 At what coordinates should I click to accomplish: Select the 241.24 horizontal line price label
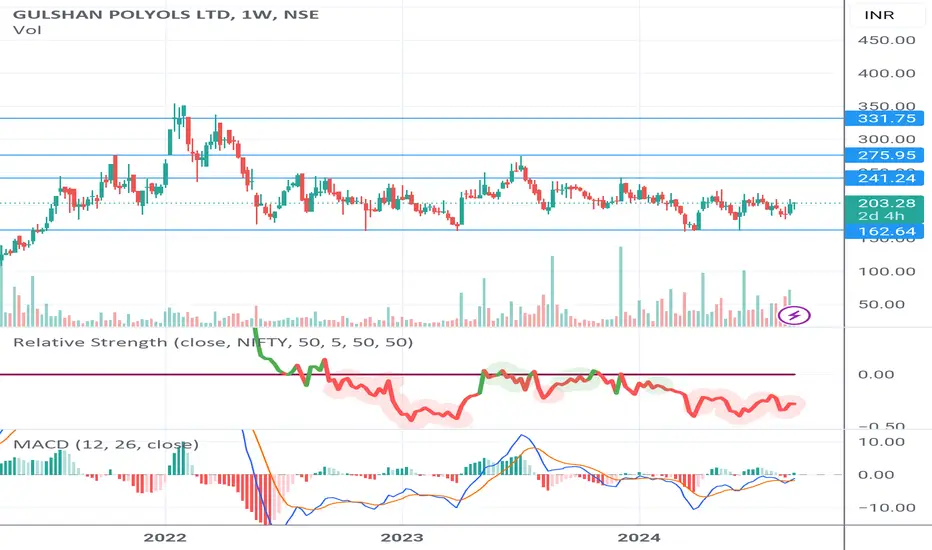pos(884,178)
